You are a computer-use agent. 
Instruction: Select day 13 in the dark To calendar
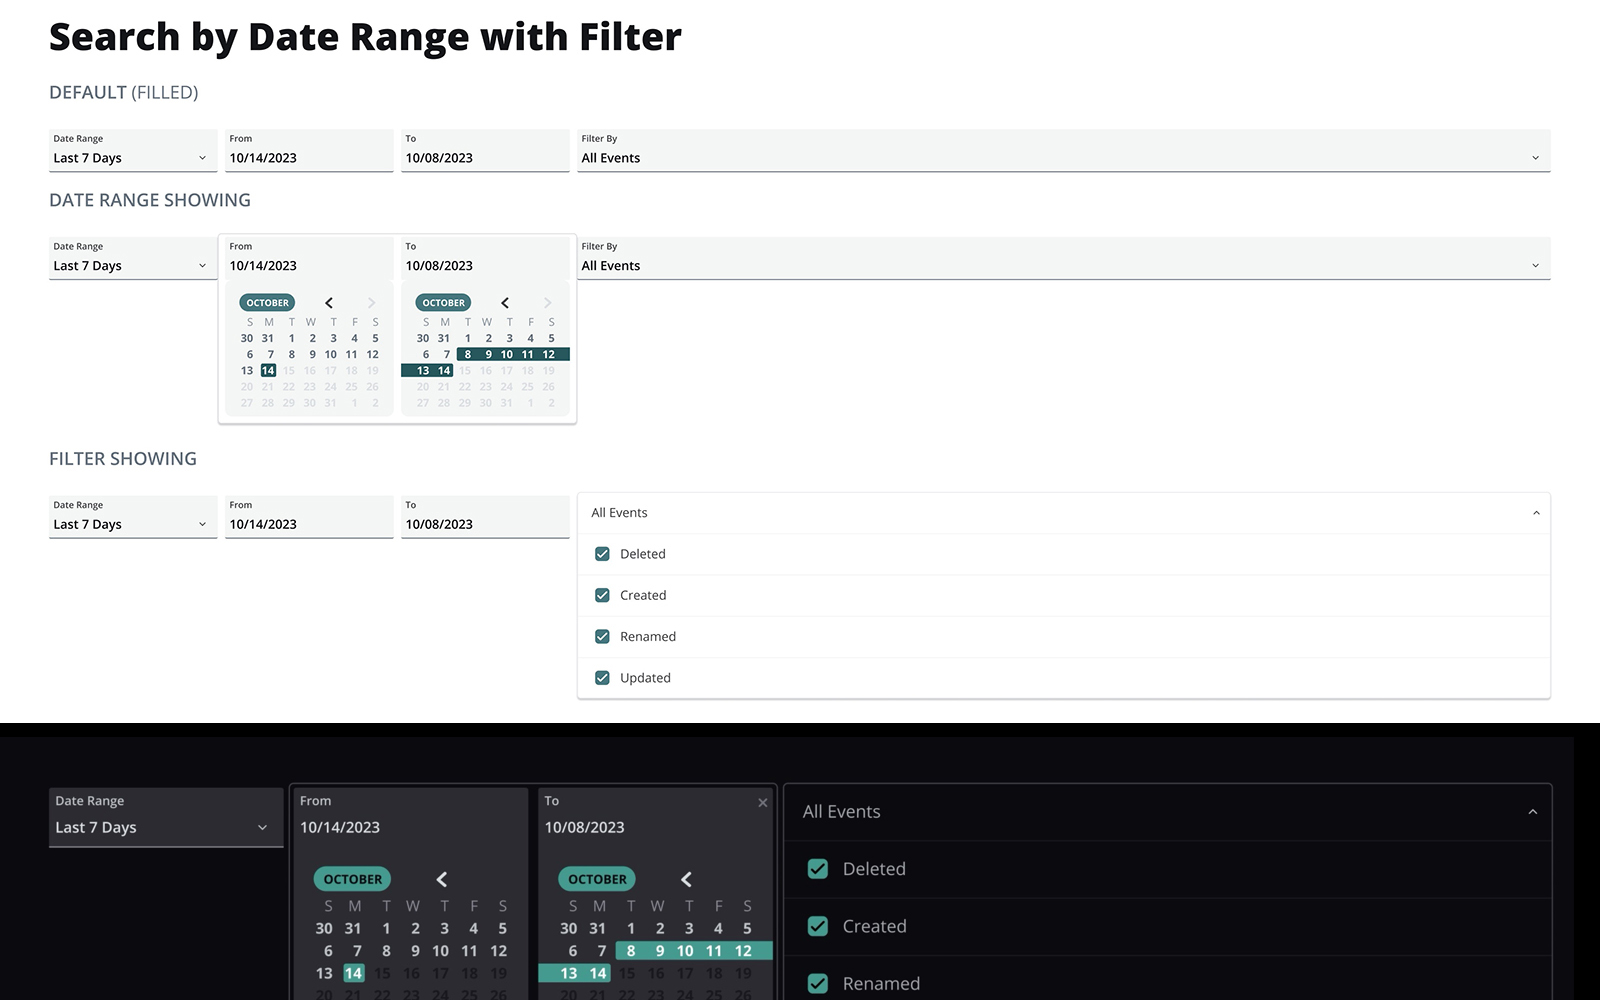[569, 972]
